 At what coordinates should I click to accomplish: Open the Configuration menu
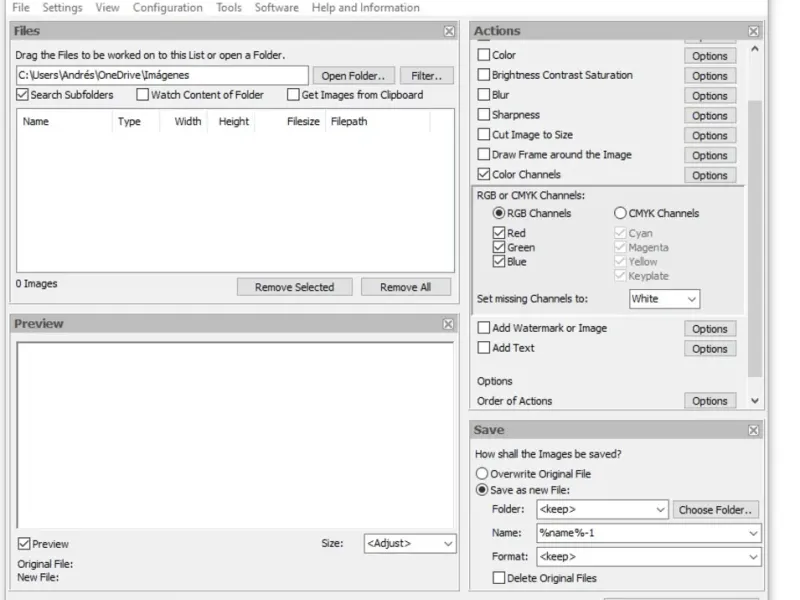tap(167, 8)
